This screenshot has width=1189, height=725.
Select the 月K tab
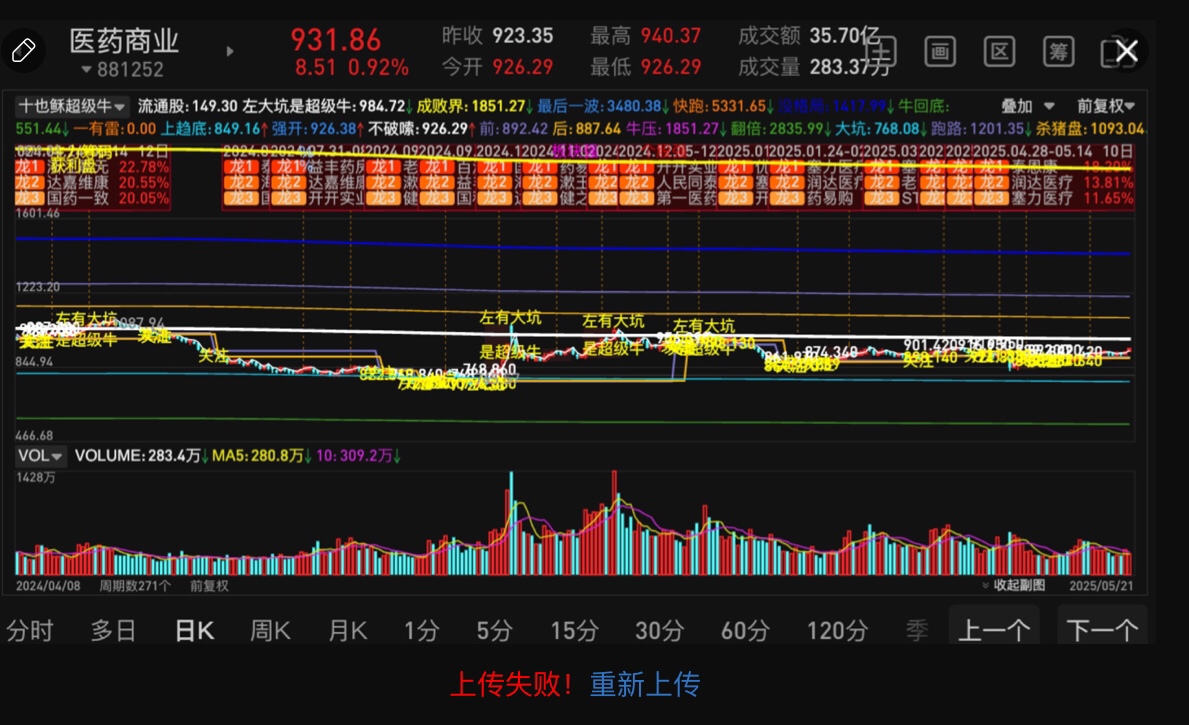click(347, 630)
